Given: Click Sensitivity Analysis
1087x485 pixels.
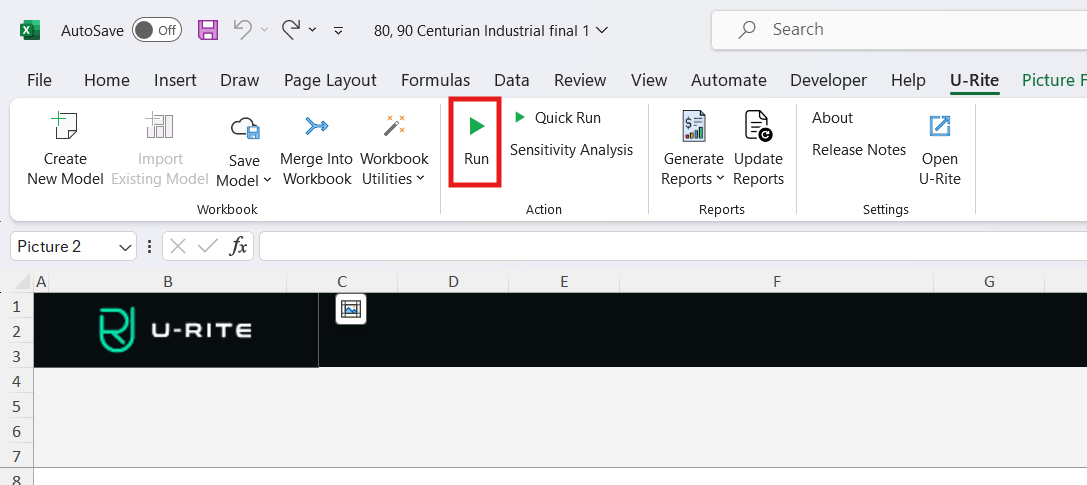Looking at the screenshot, I should 571,149.
